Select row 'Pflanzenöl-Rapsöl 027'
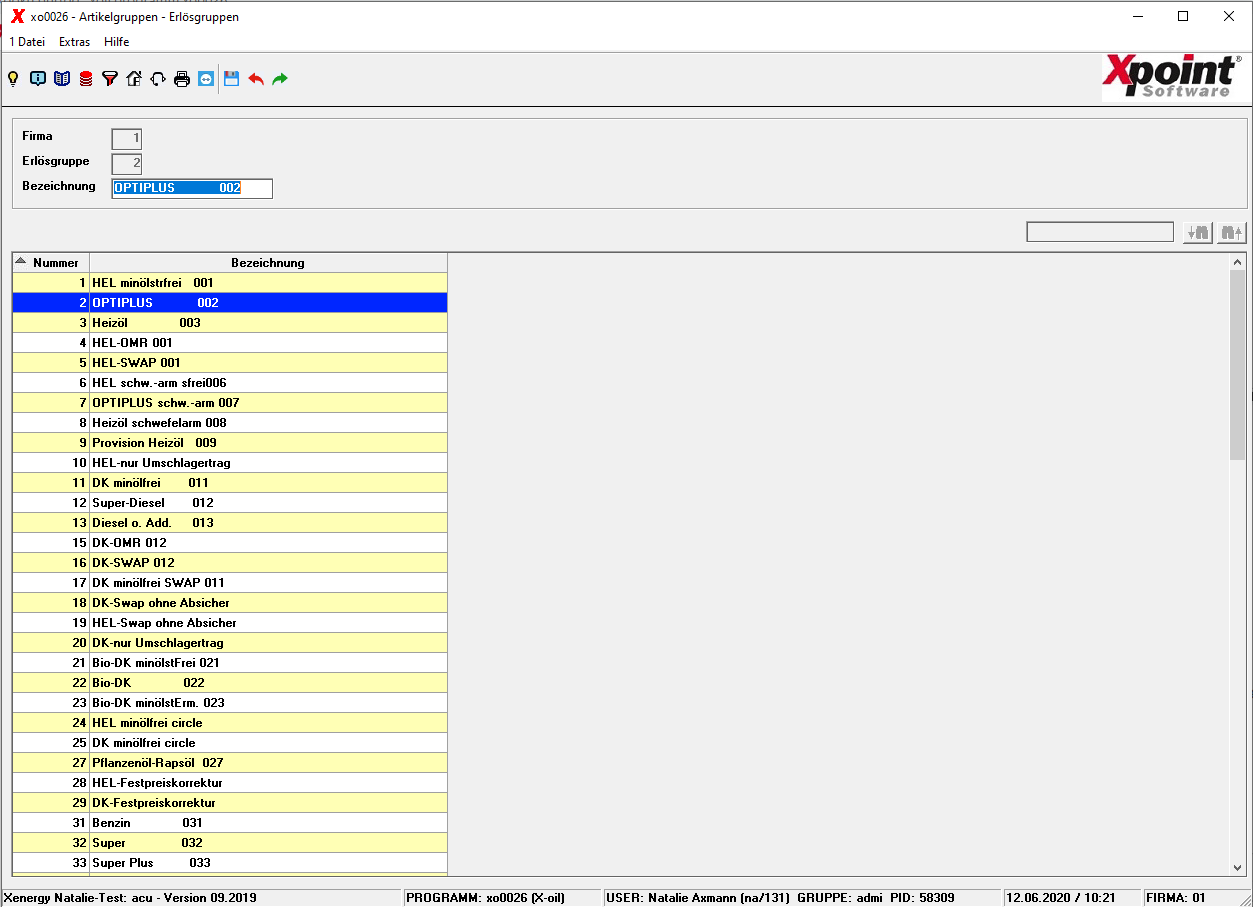Viewport: 1253px width, 907px height. click(x=230, y=763)
